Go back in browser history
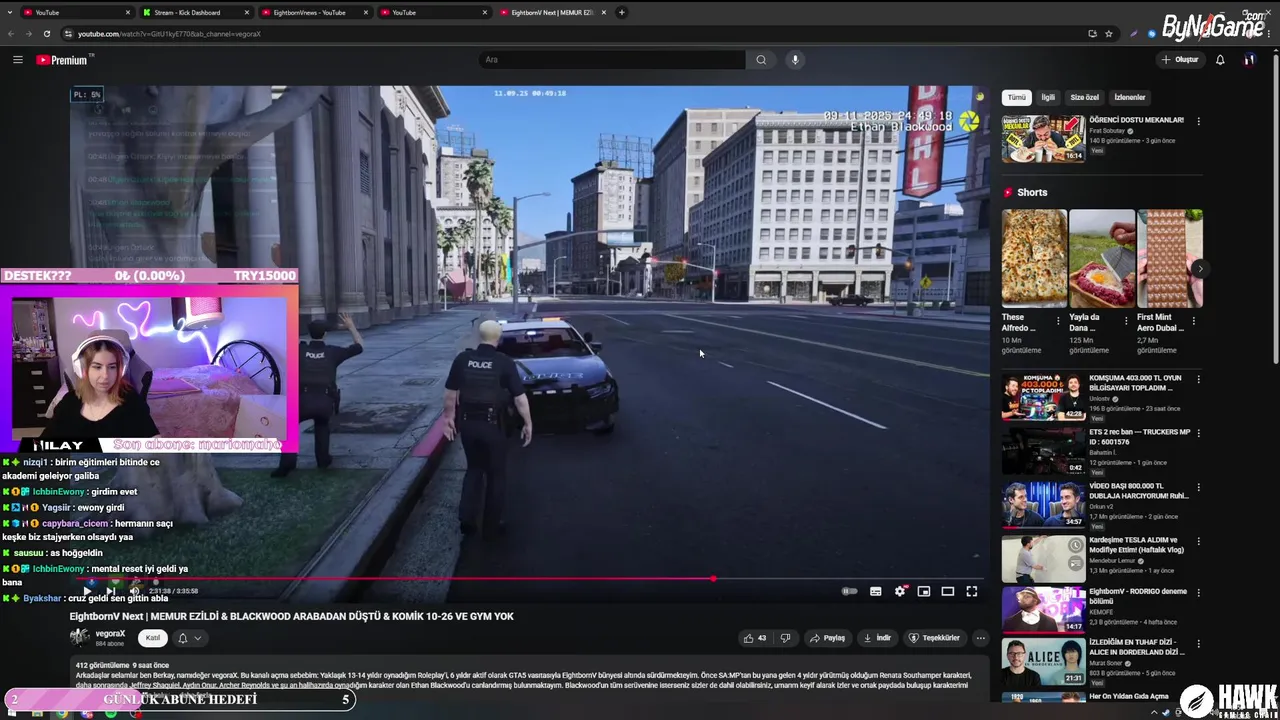1280x720 pixels. (11, 34)
